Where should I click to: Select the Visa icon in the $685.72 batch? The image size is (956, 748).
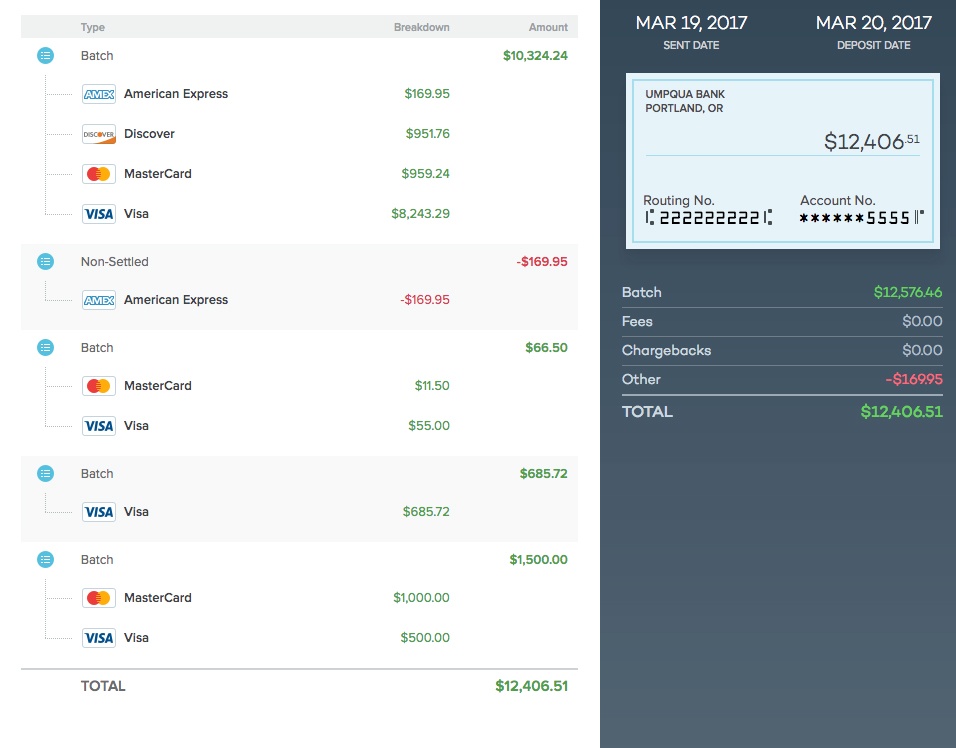[98, 511]
